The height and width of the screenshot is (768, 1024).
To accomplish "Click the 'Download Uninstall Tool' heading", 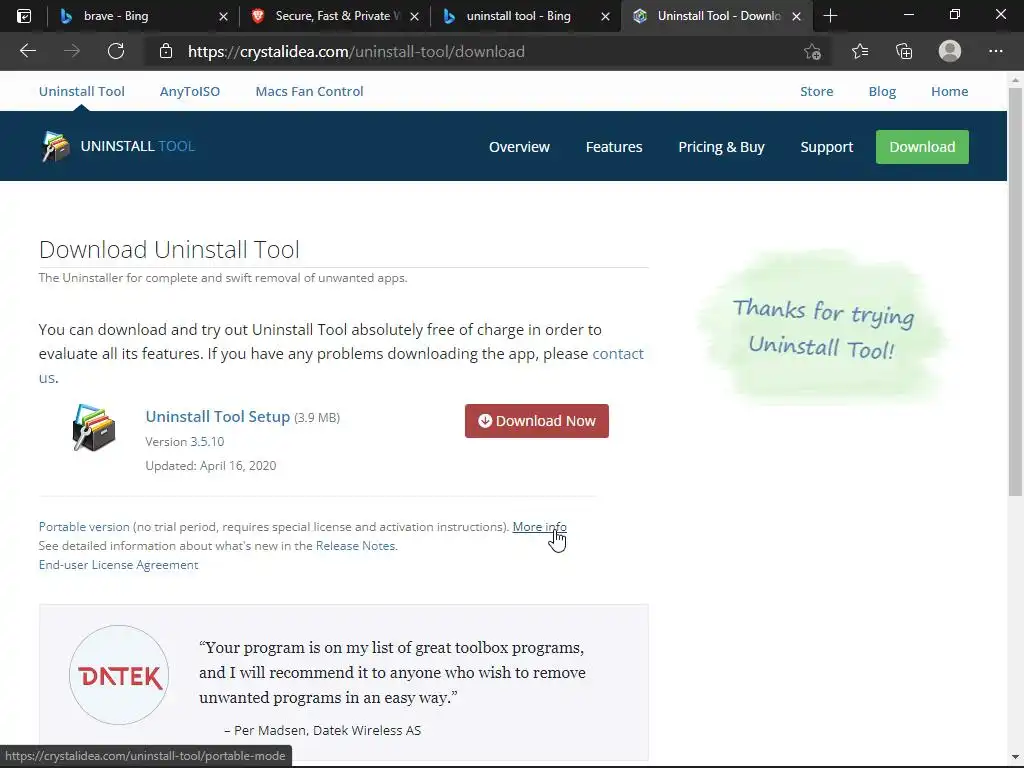I will 169,249.
